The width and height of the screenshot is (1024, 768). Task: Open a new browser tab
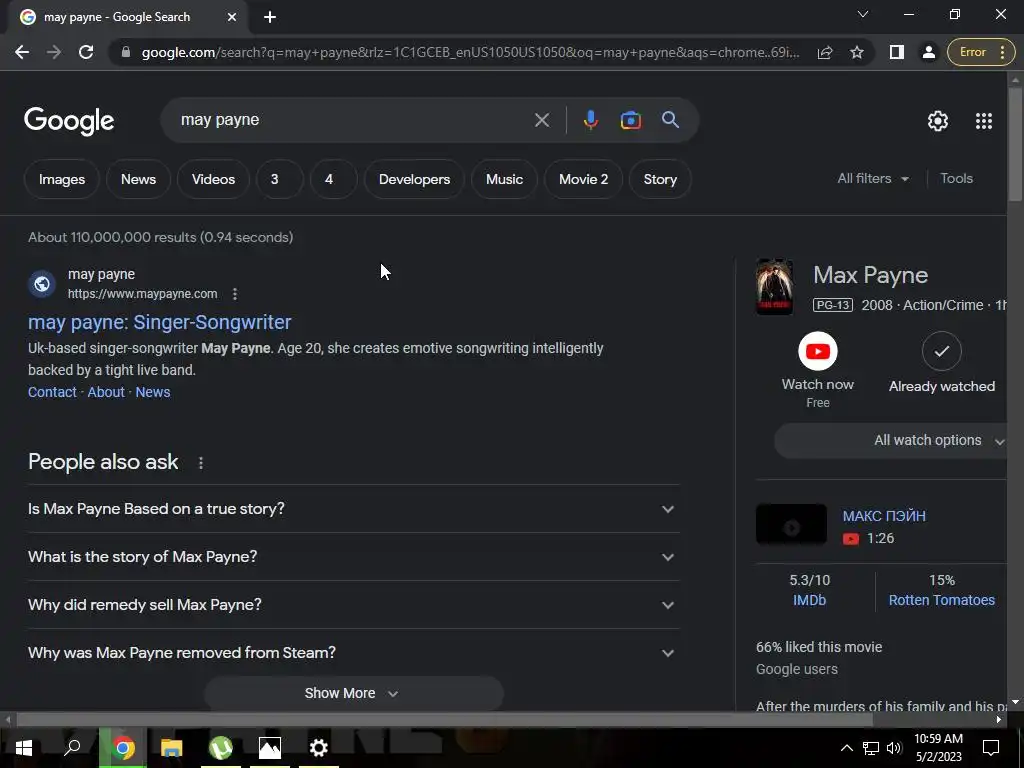click(x=270, y=17)
